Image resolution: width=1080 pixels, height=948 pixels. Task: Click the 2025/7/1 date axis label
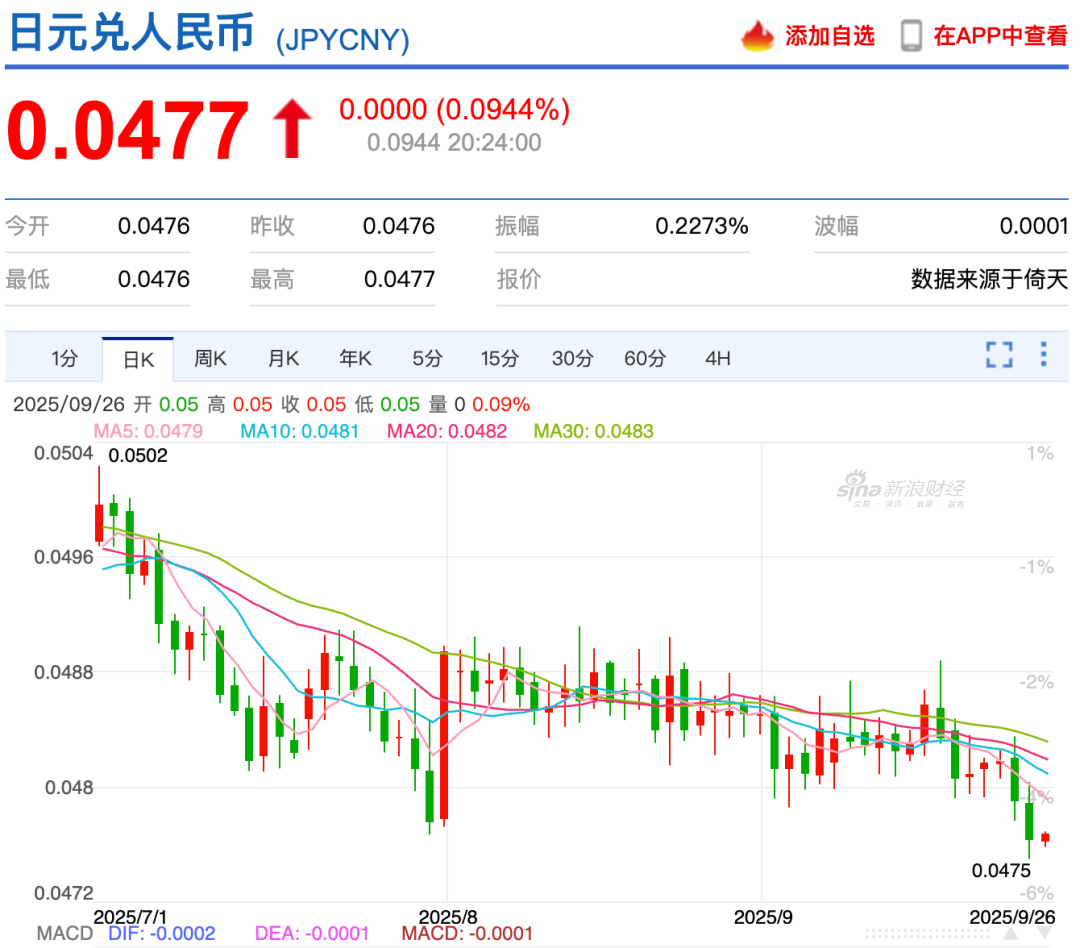(130, 917)
